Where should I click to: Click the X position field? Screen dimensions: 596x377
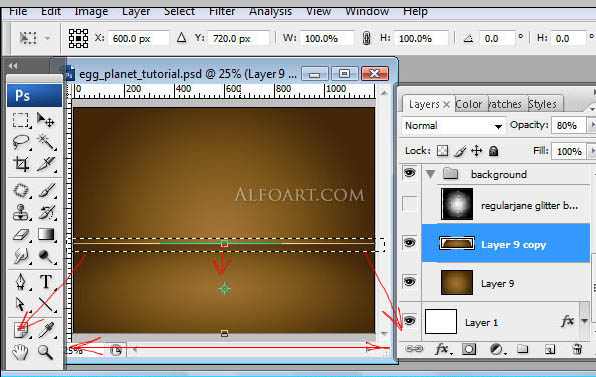click(138, 38)
